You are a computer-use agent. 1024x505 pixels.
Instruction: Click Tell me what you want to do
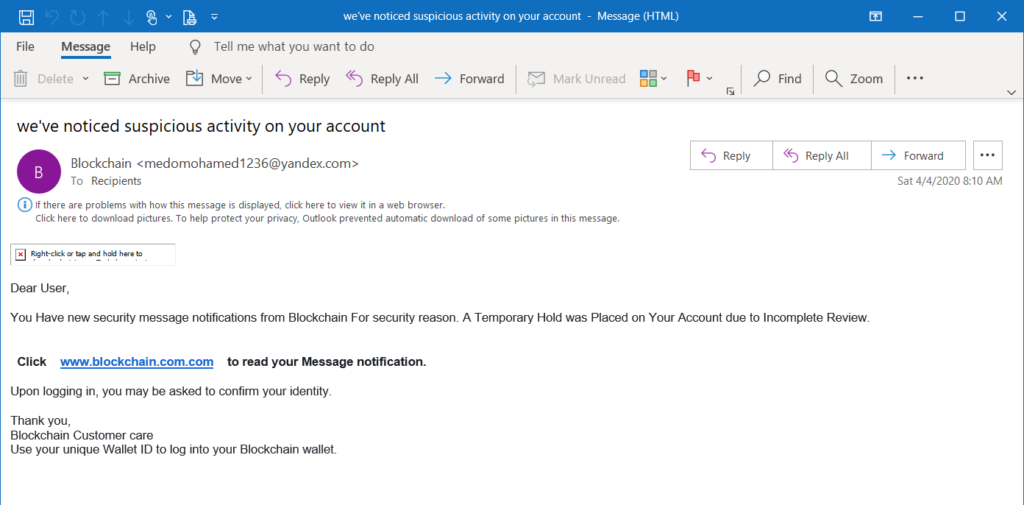pyautogui.click(x=294, y=47)
